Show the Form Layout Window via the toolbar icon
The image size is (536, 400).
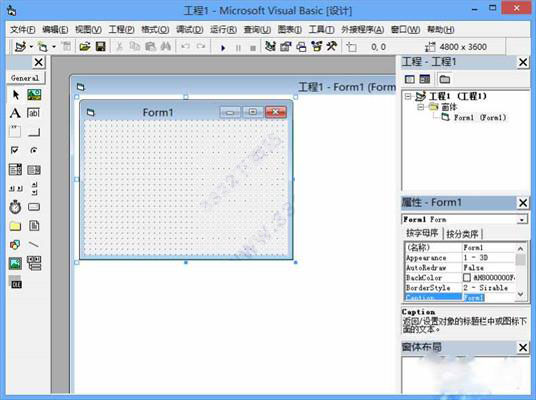301,46
